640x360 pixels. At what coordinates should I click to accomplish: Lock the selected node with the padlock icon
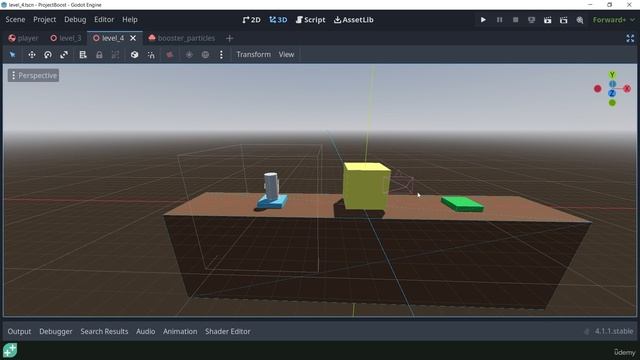pos(99,55)
